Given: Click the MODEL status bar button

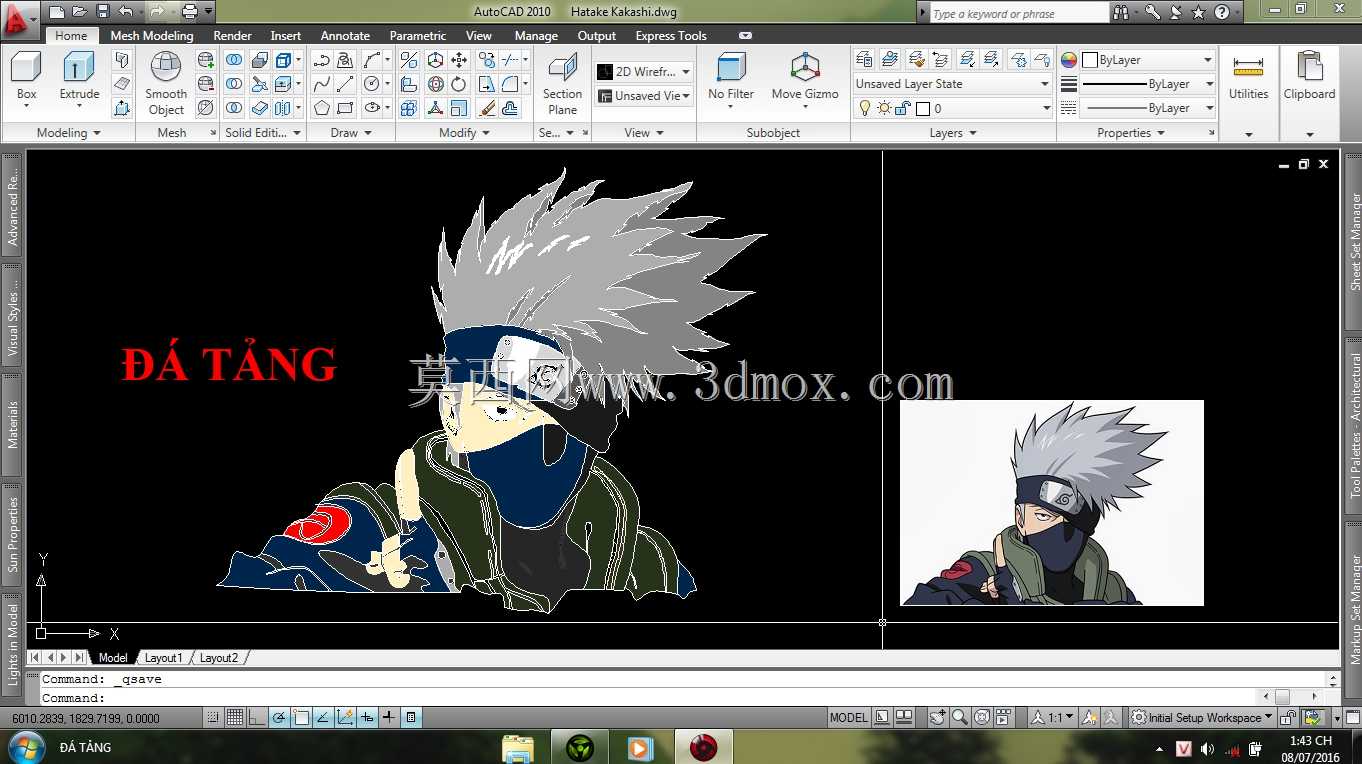Looking at the screenshot, I should [x=849, y=717].
